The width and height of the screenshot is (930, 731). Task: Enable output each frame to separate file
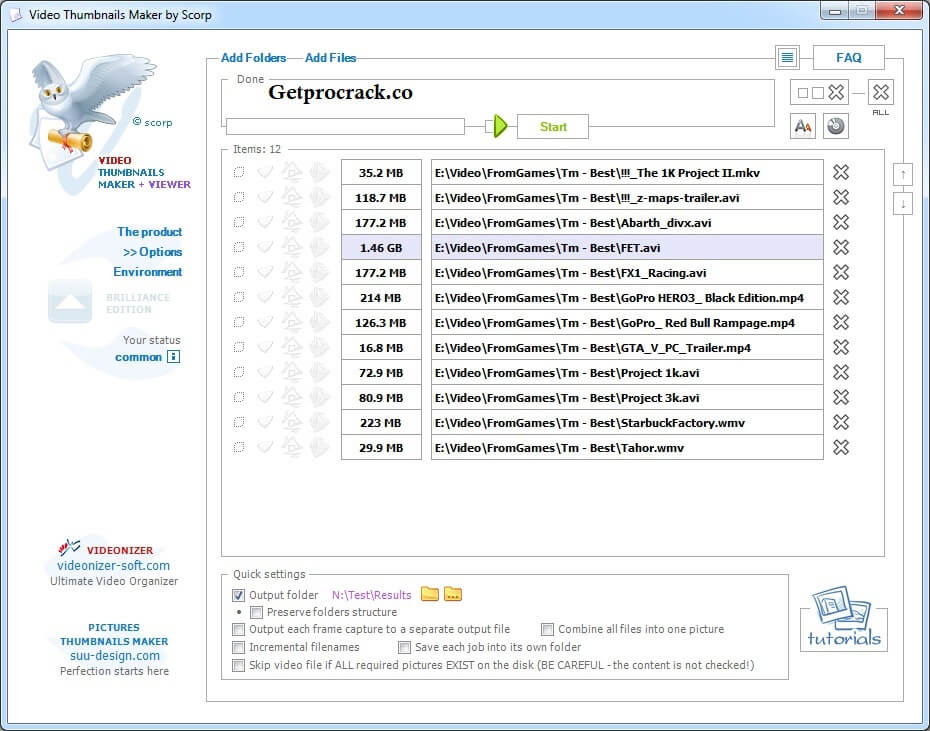238,629
